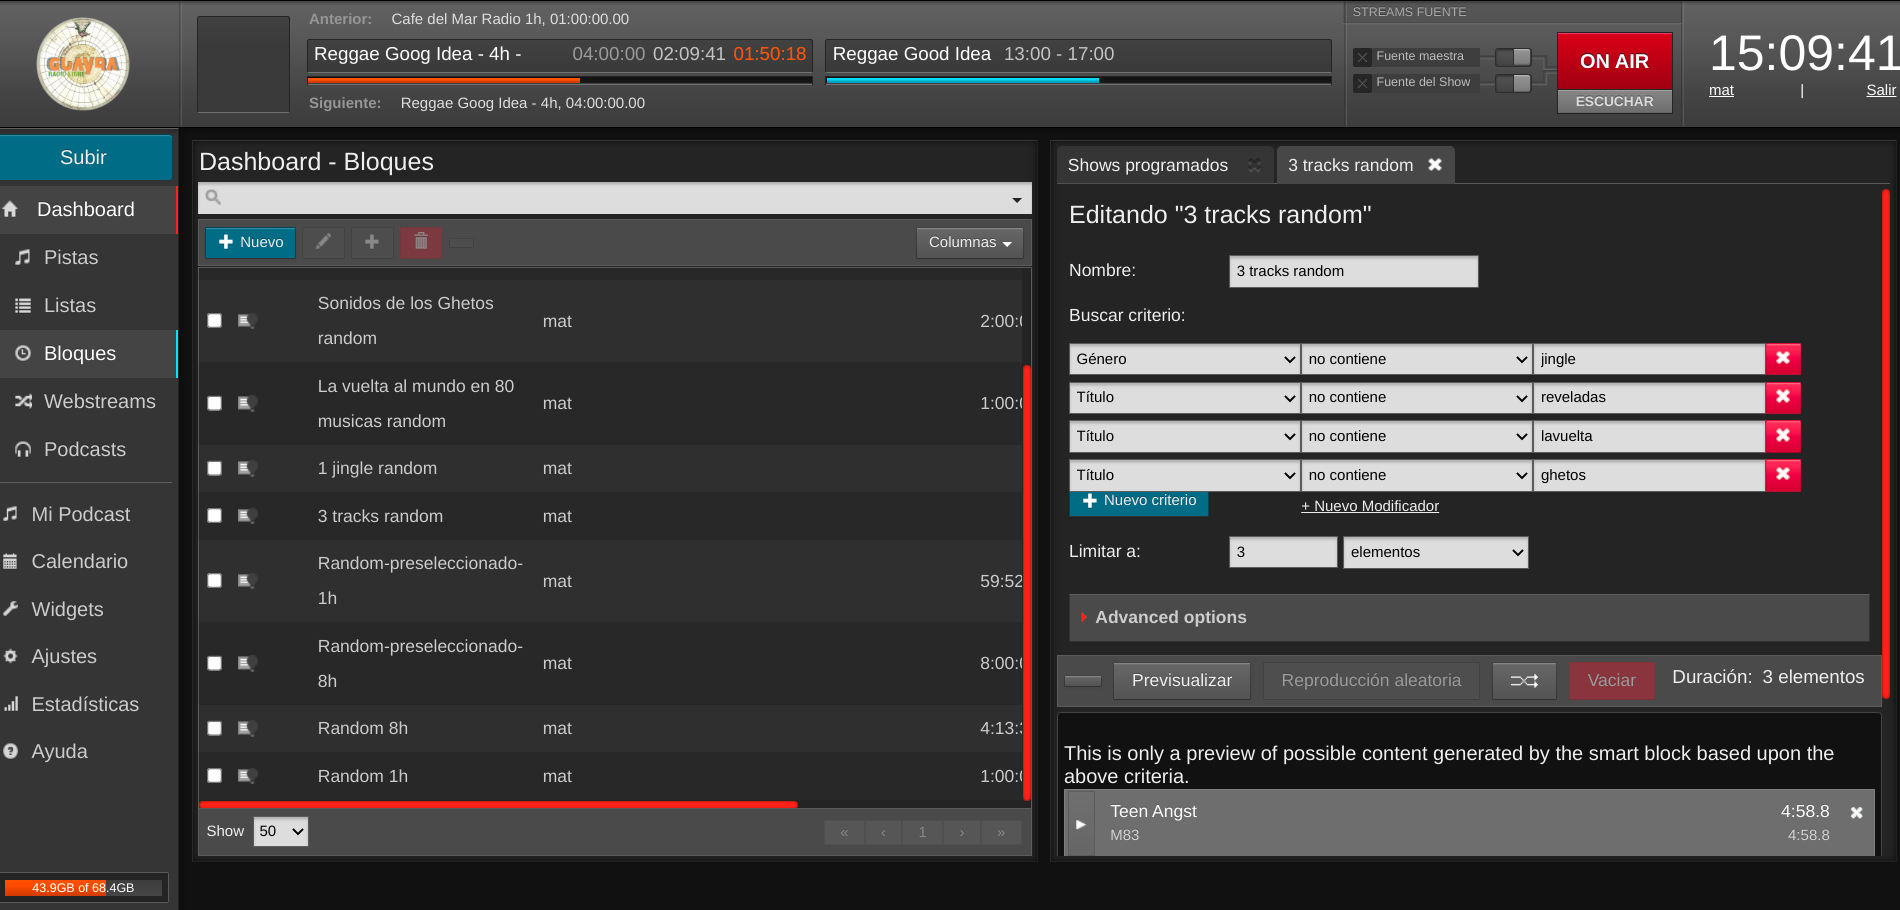Open the Columnas dropdown

pos(969,242)
